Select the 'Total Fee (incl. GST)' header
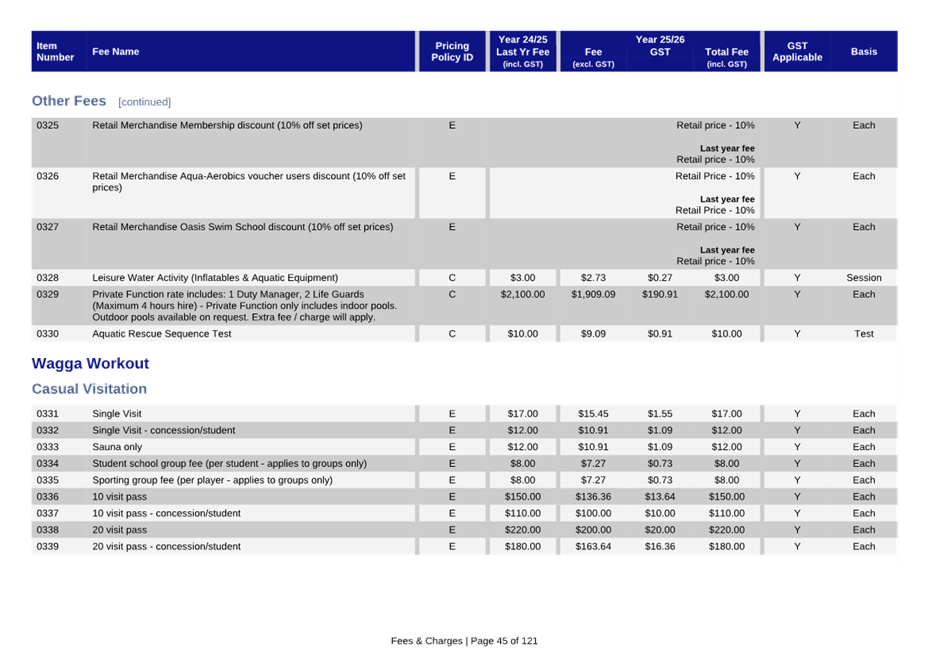The width and height of the screenshot is (928, 656). pyautogui.click(x=727, y=57)
